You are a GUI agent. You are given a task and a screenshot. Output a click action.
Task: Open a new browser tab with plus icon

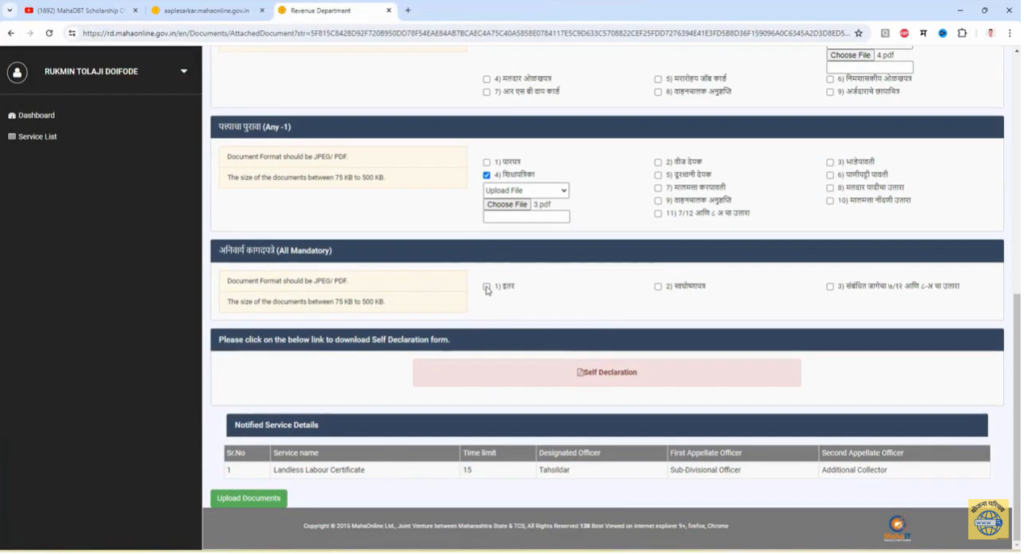(x=408, y=10)
